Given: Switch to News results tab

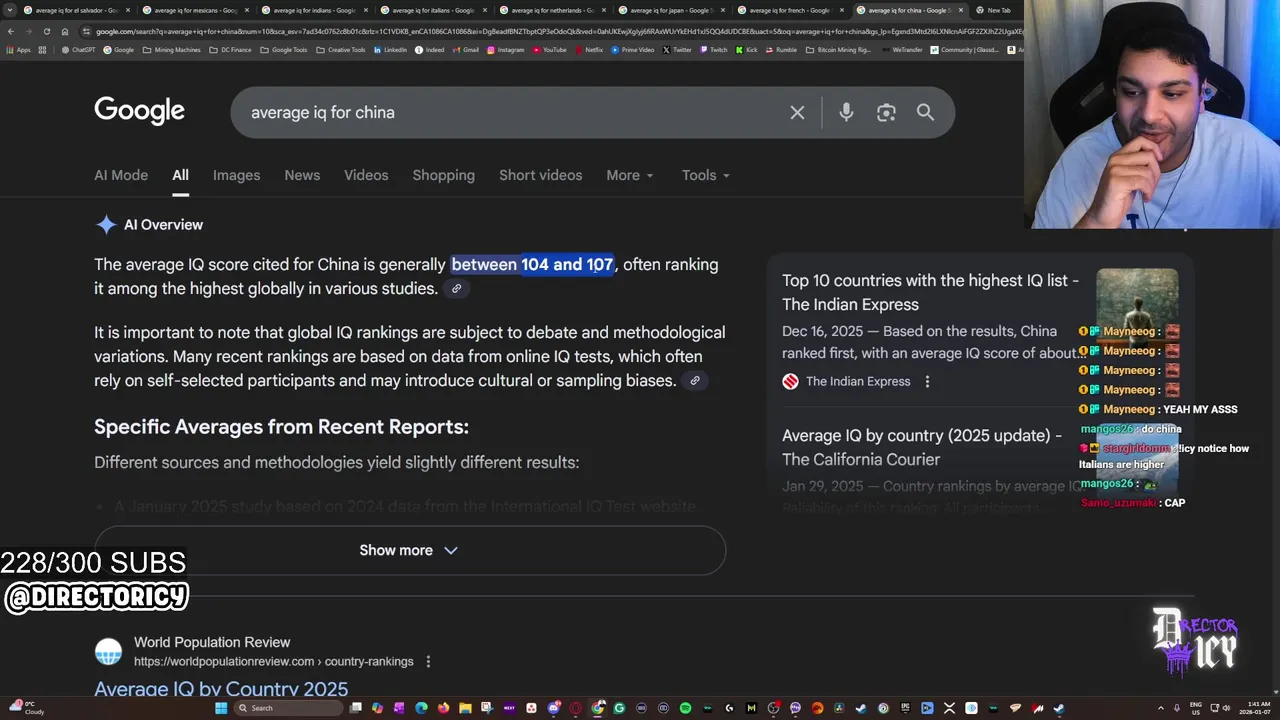Looking at the screenshot, I should pyautogui.click(x=302, y=175).
